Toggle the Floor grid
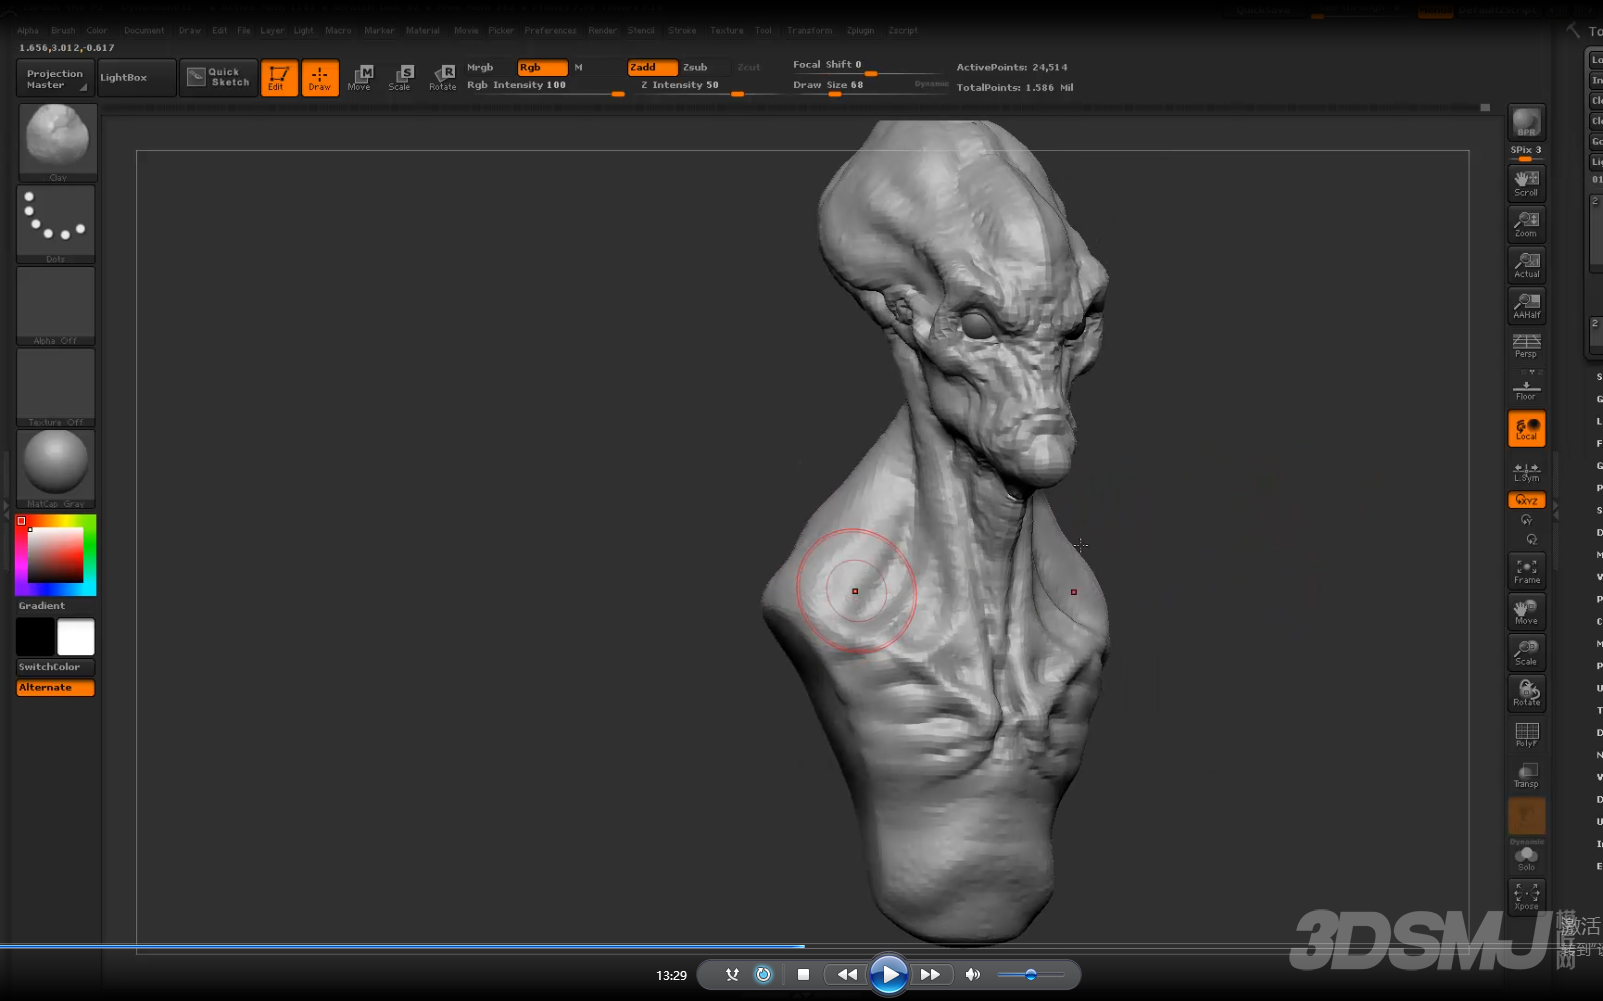The image size is (1603, 1001). (x=1526, y=387)
